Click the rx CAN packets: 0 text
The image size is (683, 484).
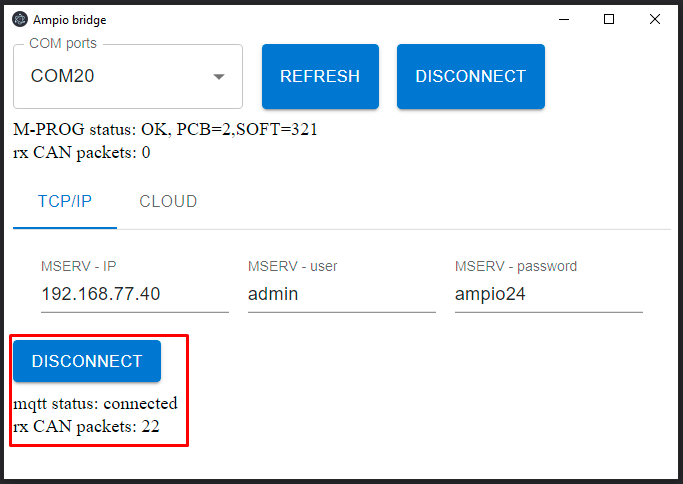click(x=82, y=153)
